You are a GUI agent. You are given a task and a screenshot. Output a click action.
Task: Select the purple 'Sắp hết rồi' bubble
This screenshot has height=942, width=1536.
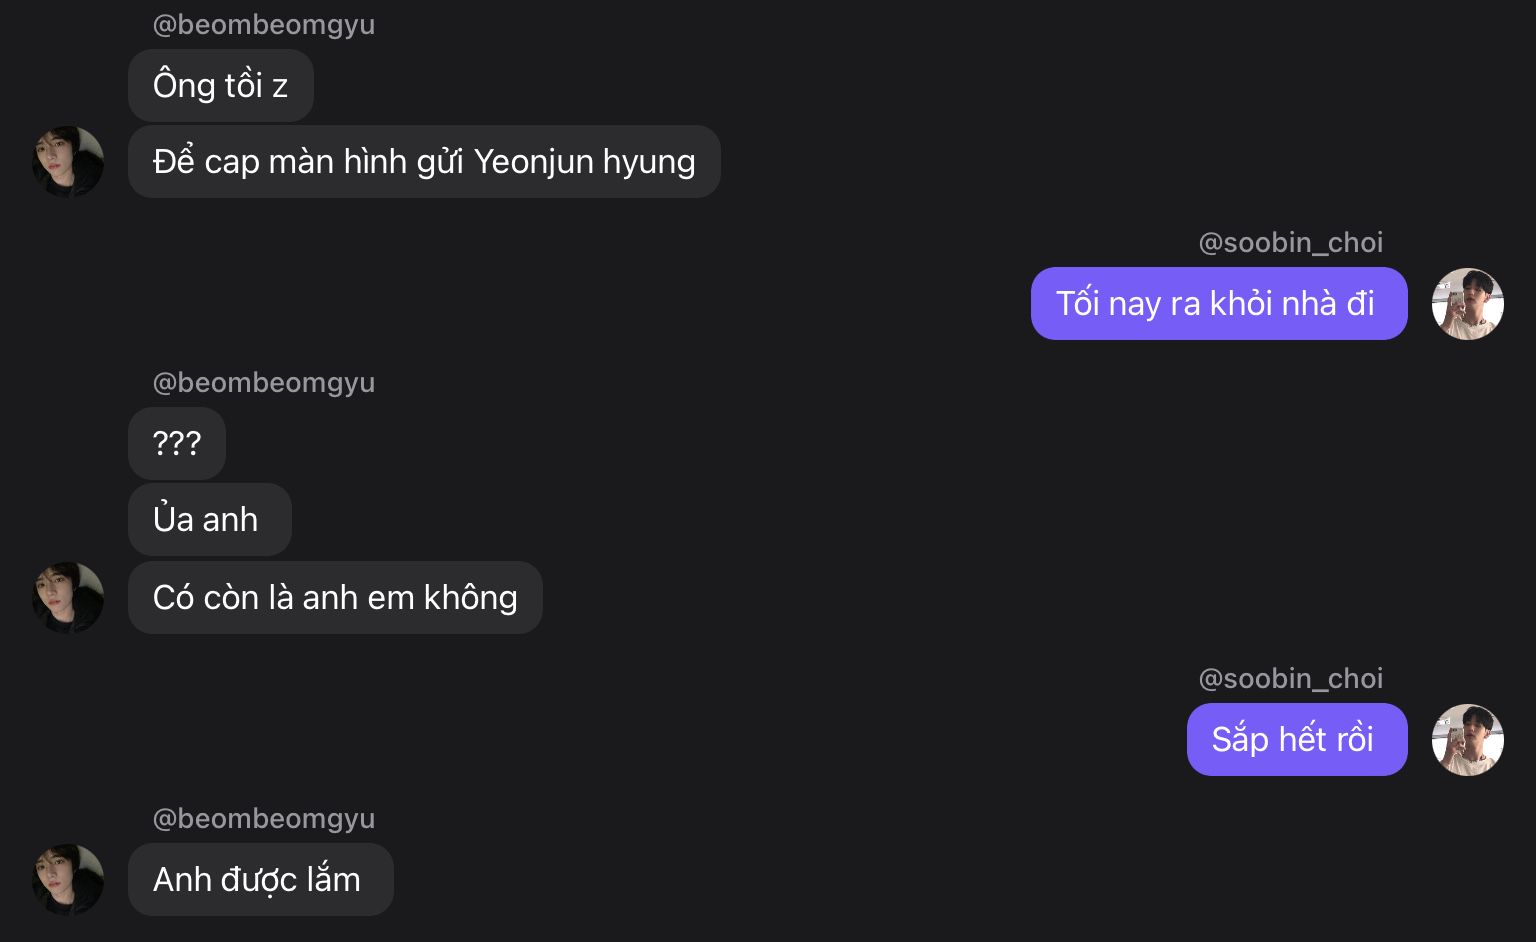(1296, 740)
